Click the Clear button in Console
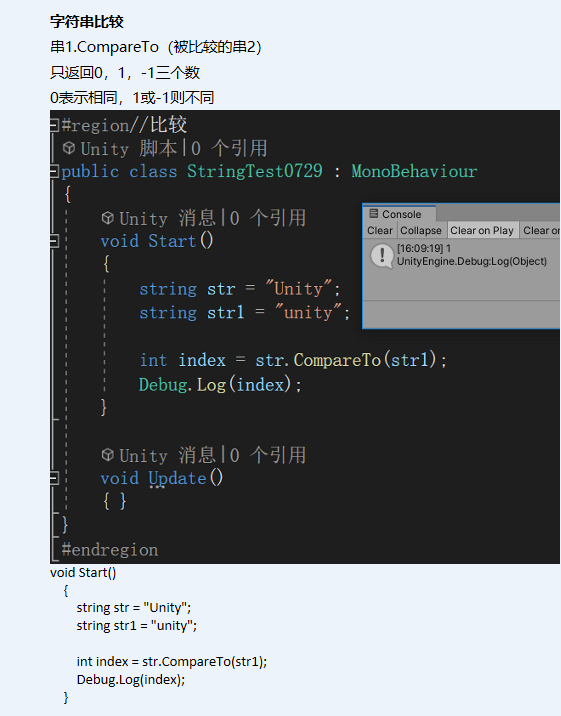The width and height of the screenshot is (561, 716). pos(380,231)
